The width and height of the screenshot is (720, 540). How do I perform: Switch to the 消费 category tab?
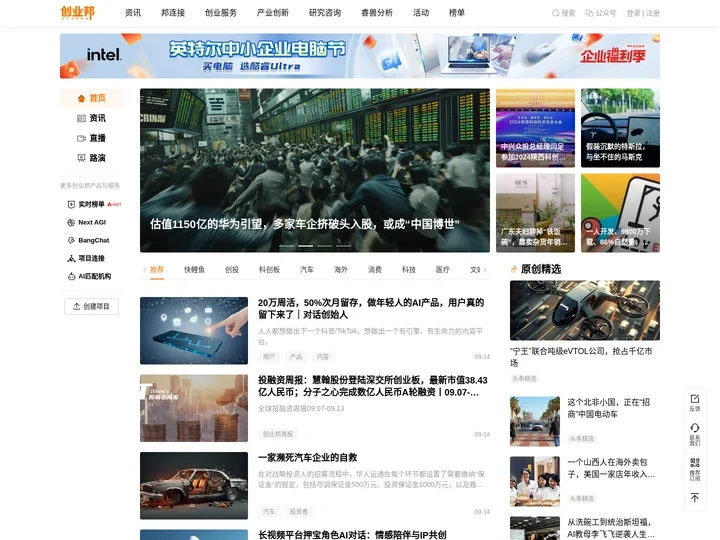coord(375,270)
